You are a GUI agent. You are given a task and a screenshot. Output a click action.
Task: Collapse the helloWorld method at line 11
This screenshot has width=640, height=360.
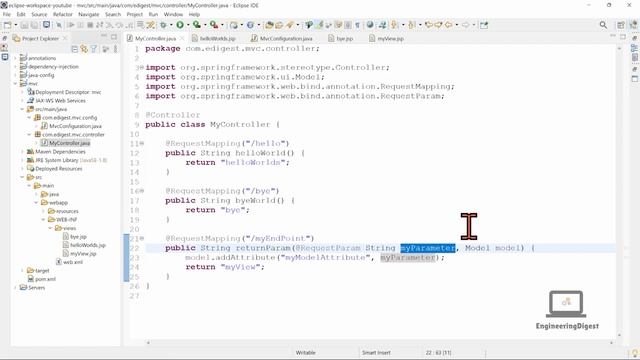[142, 143]
